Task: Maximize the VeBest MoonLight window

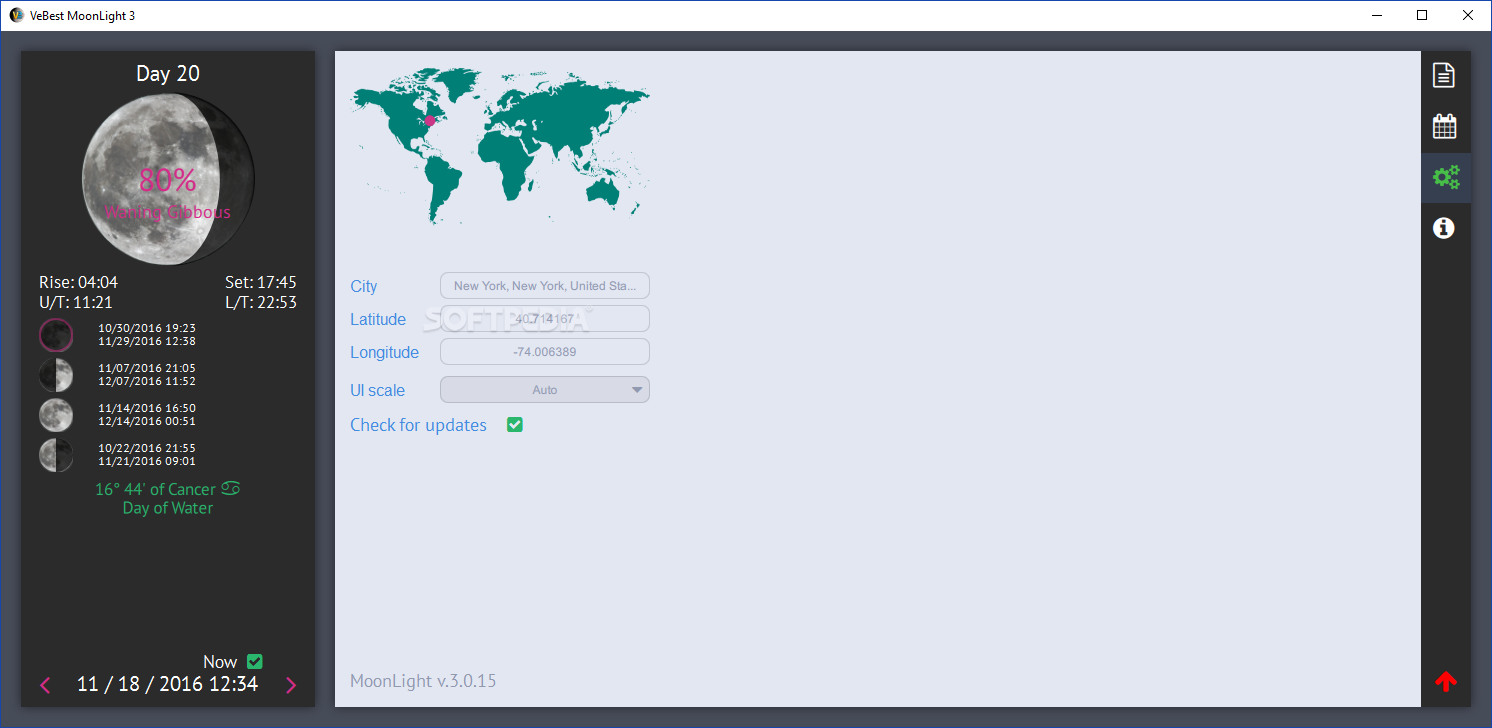Action: pyautogui.click(x=1422, y=15)
